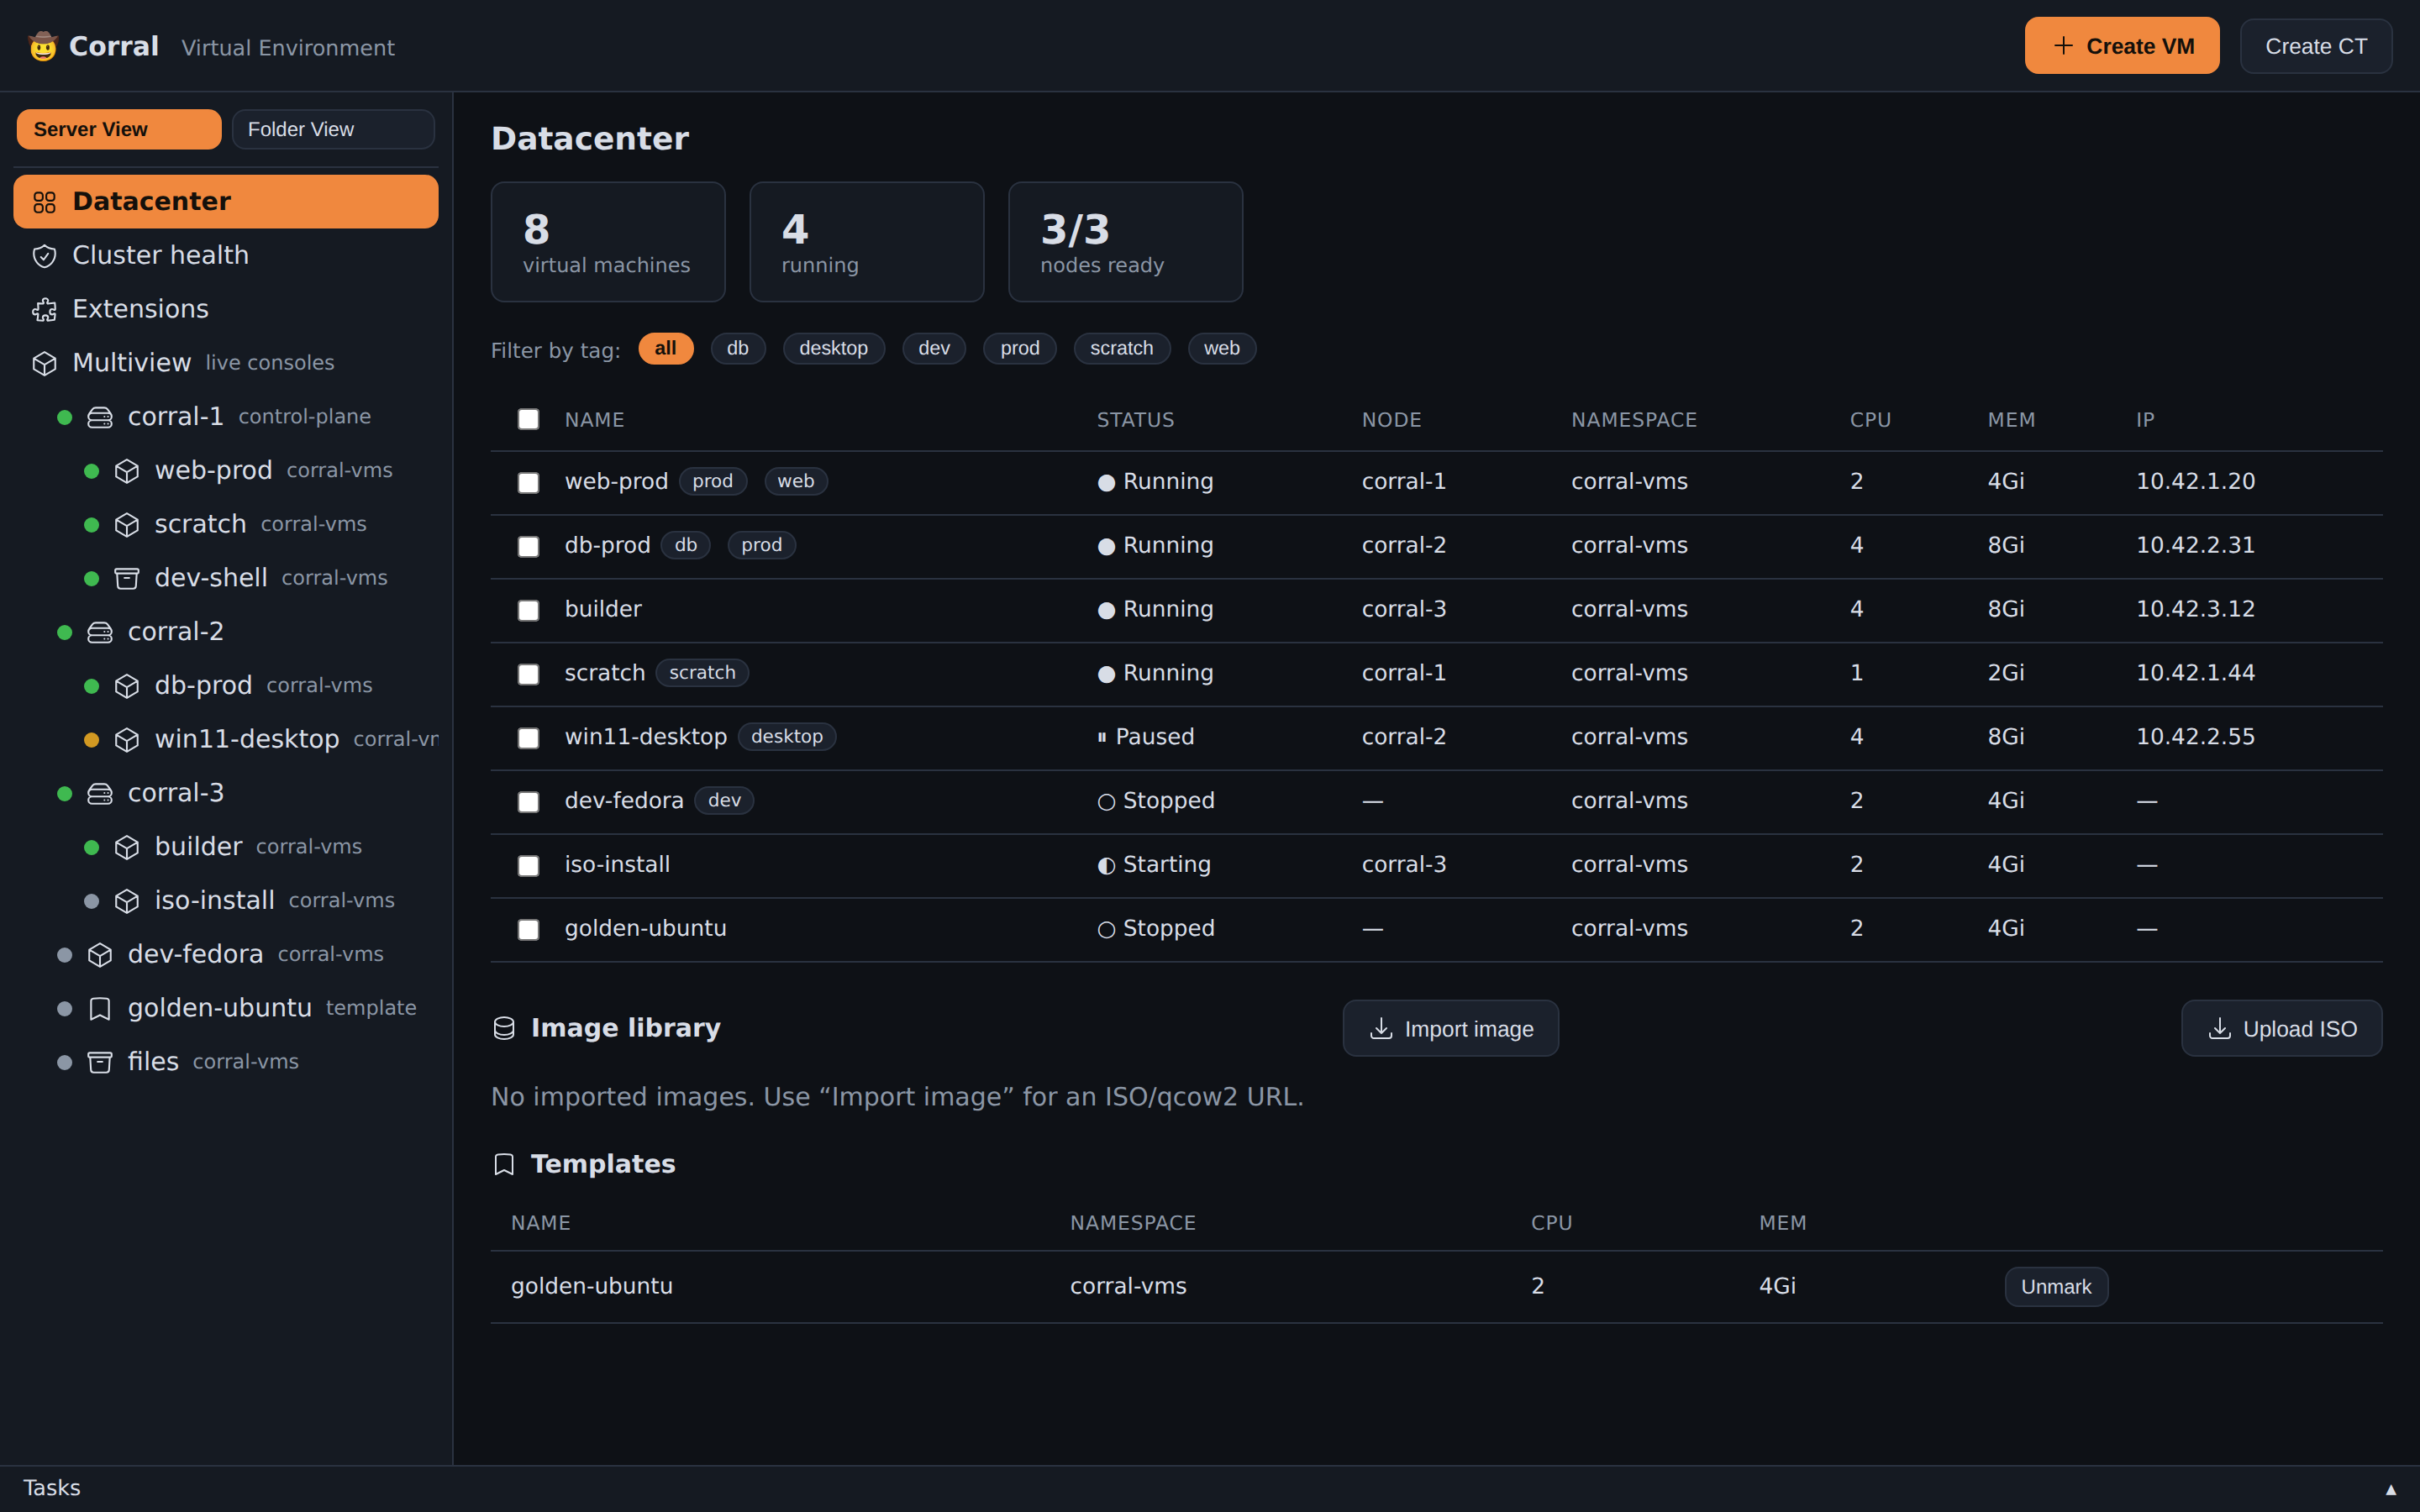
Task: Filter by the desktop tag
Action: pyautogui.click(x=833, y=348)
